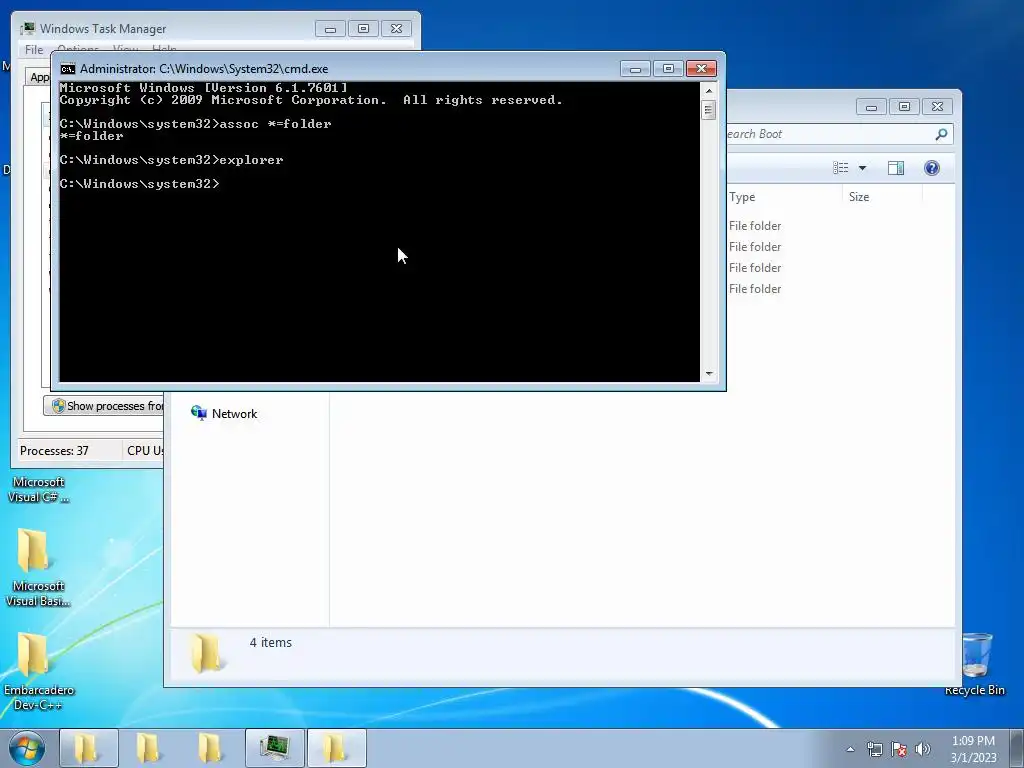Screen dimensions: 1024x768
Task: Open the Recycle Bin desktop icon
Action: coord(975,663)
